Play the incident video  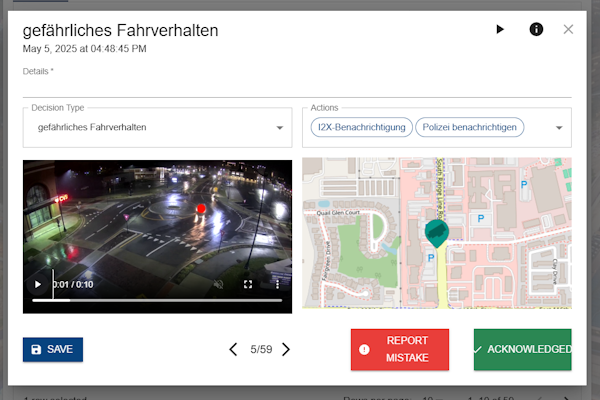click(x=38, y=284)
